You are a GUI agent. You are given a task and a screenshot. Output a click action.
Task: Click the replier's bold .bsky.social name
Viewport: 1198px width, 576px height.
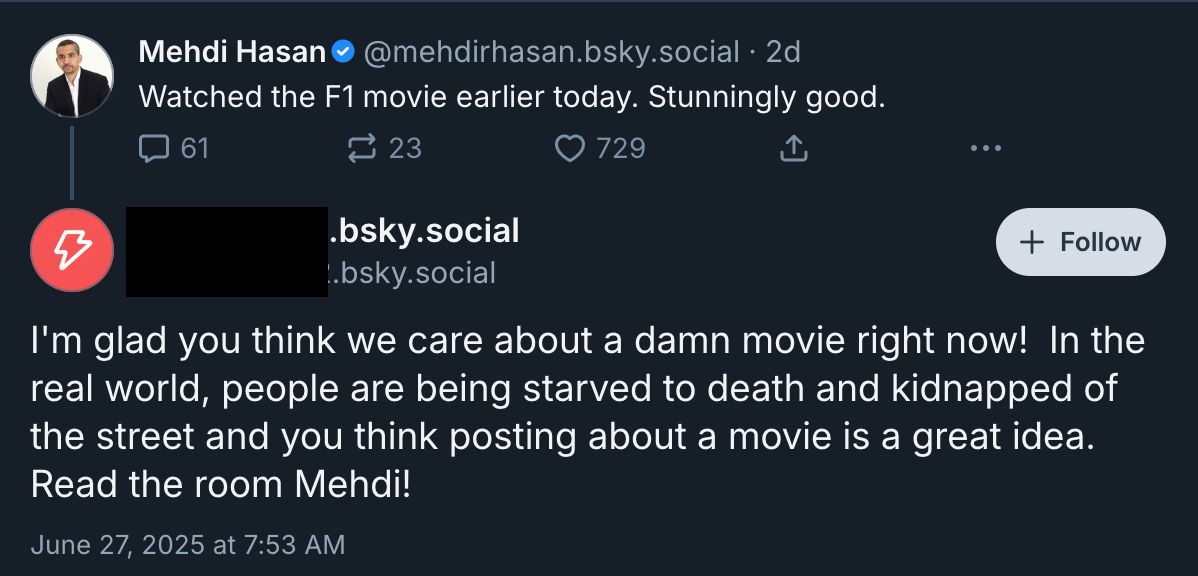point(424,231)
